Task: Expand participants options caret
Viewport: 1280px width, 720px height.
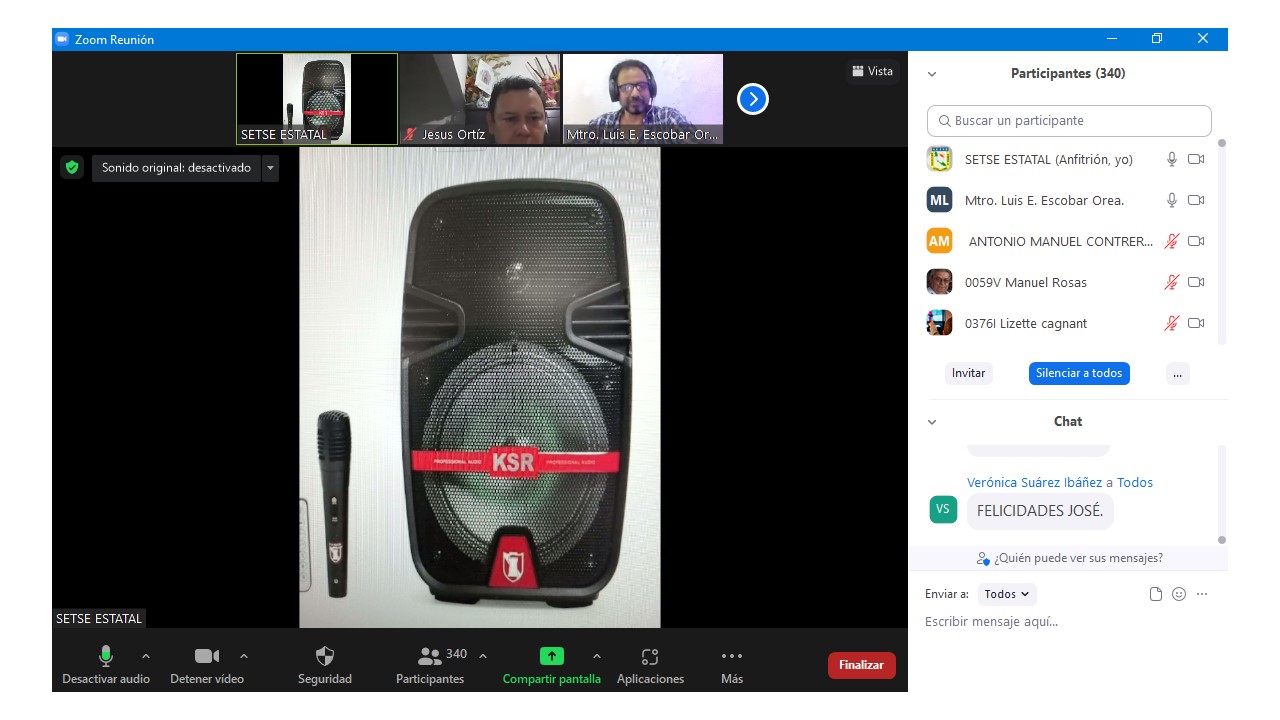Action: [483, 656]
